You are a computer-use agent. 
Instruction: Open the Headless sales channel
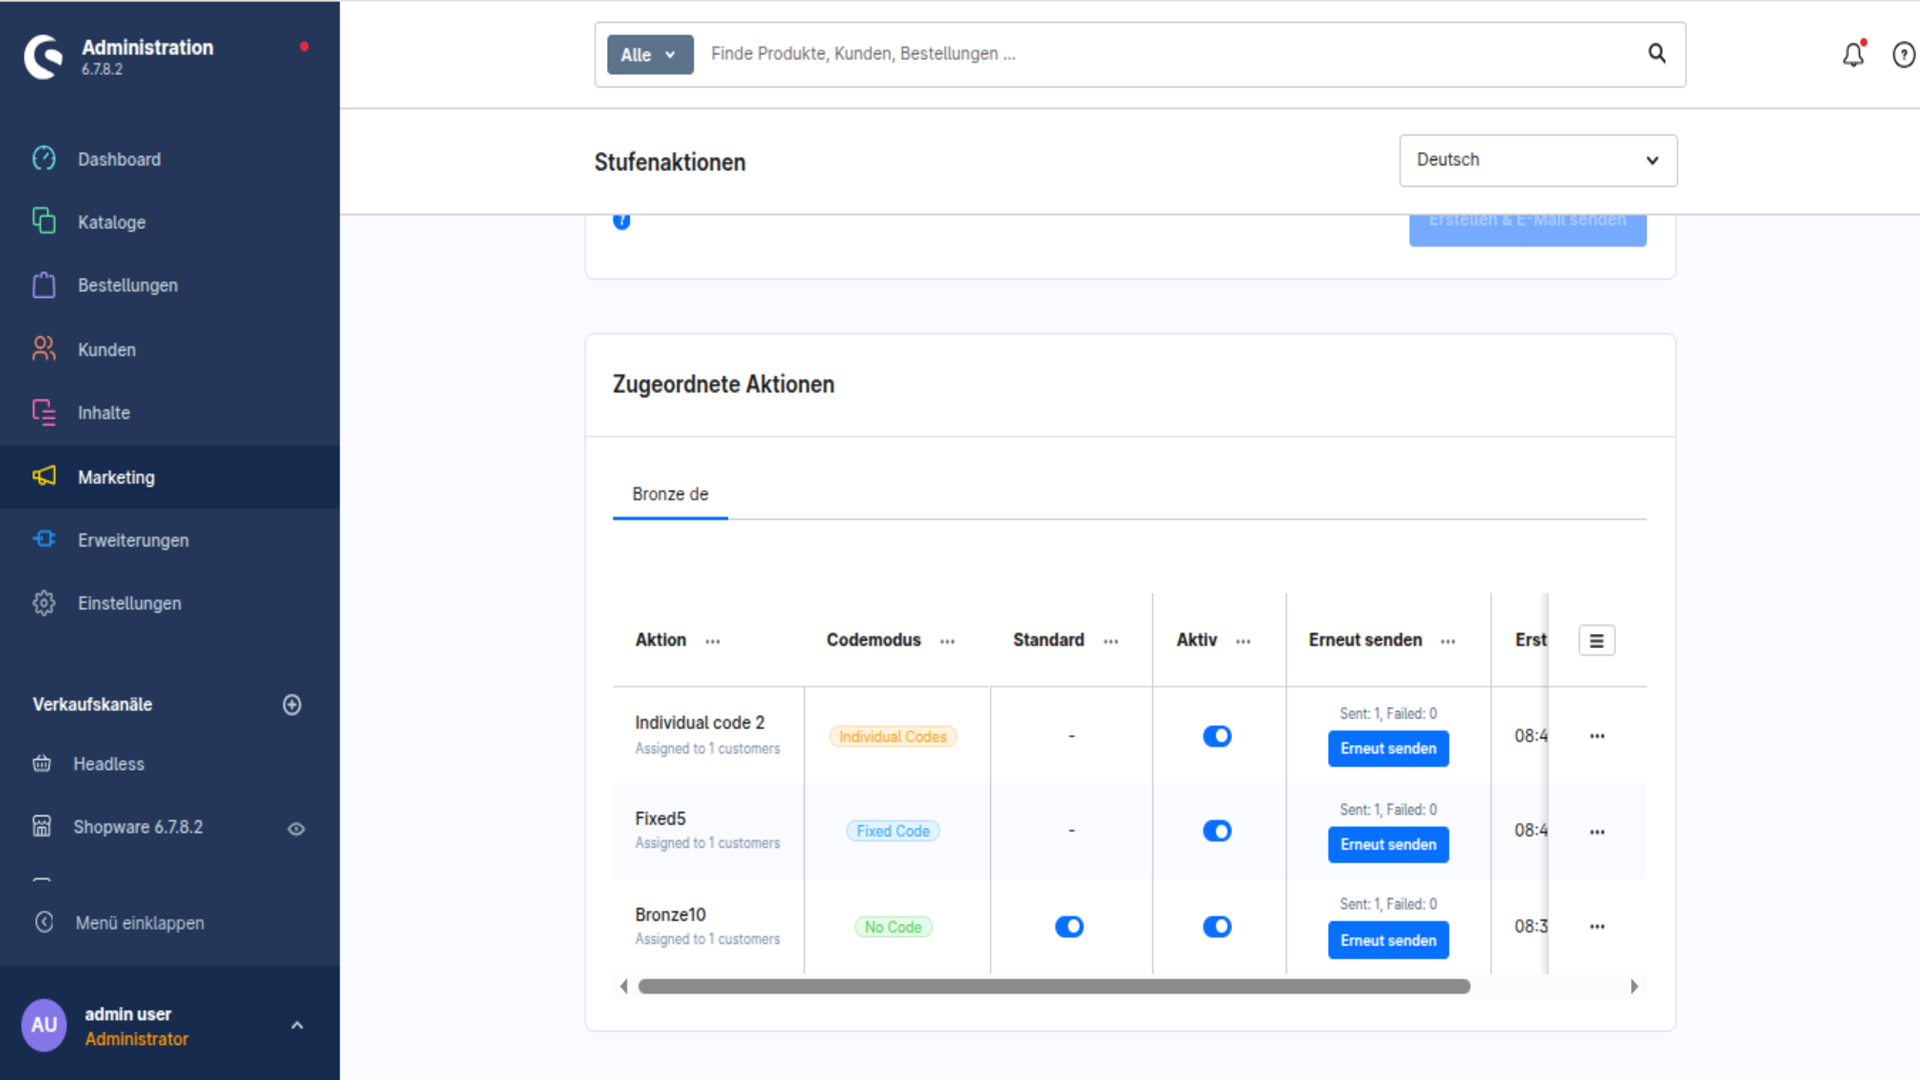pos(109,764)
